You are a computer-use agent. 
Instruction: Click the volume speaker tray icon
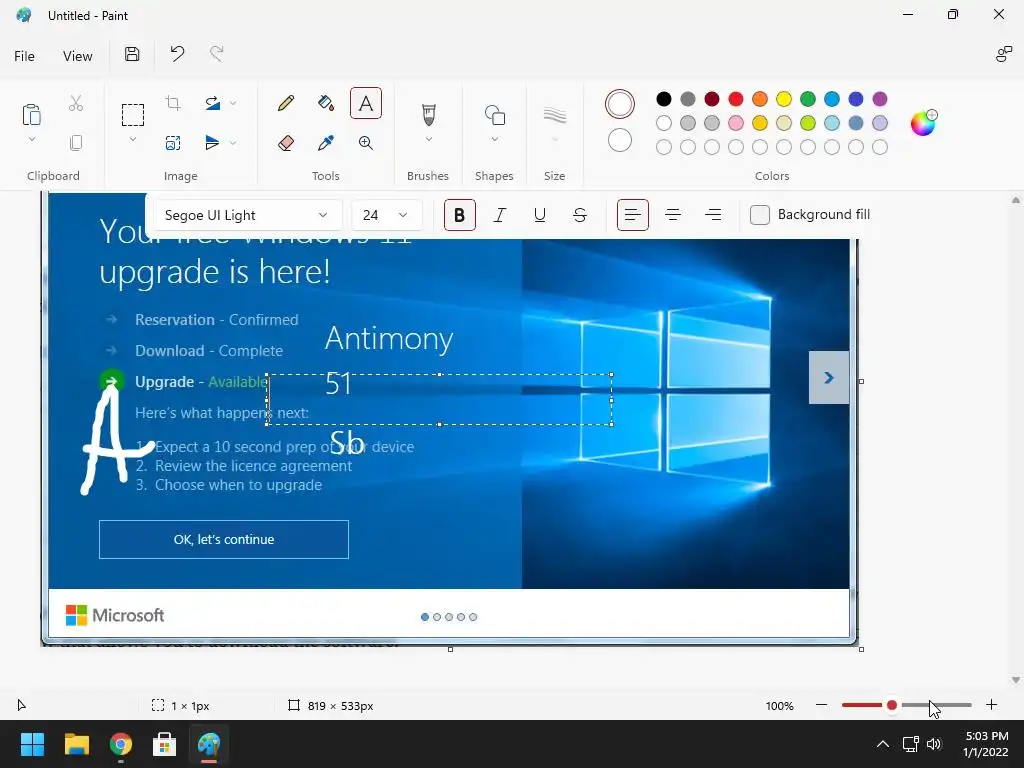(934, 744)
